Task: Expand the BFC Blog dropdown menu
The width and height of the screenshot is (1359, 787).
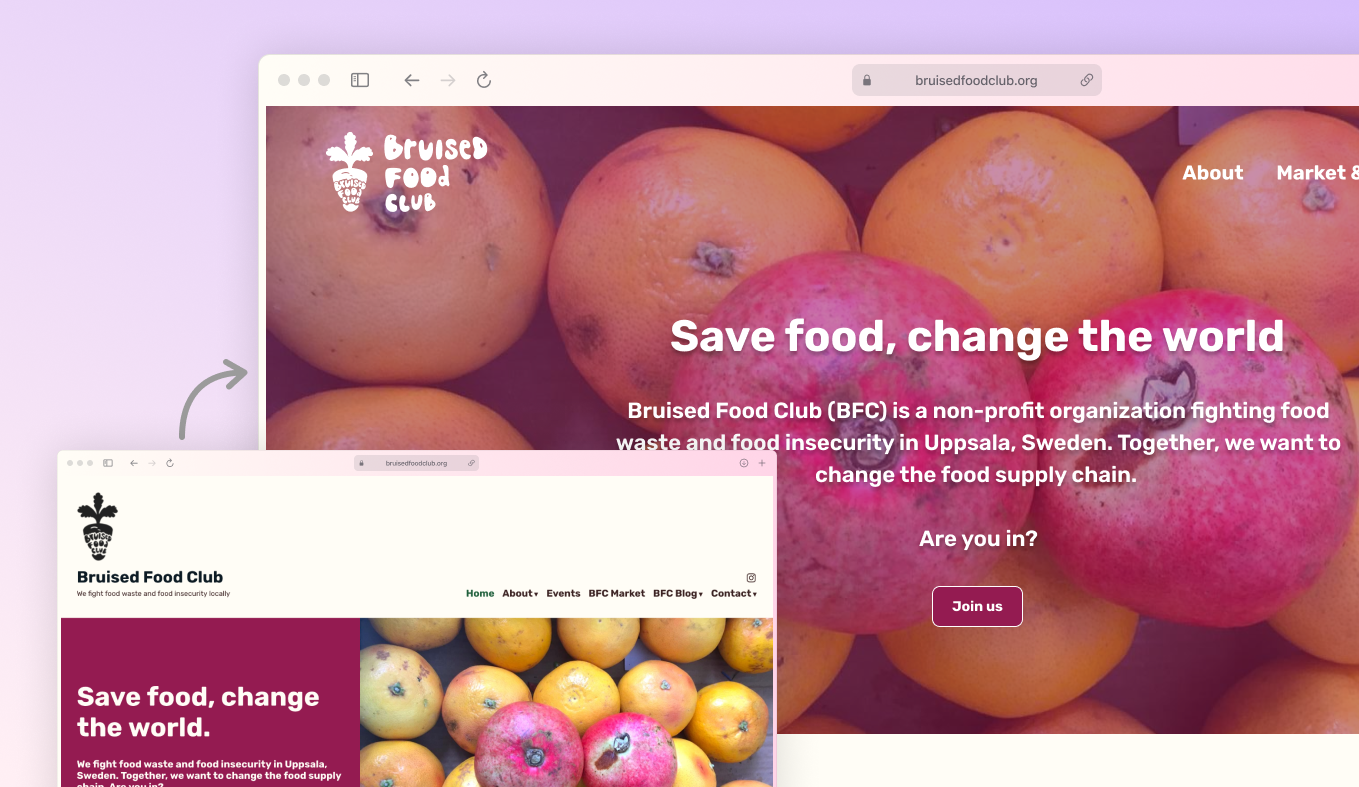Action: [678, 594]
